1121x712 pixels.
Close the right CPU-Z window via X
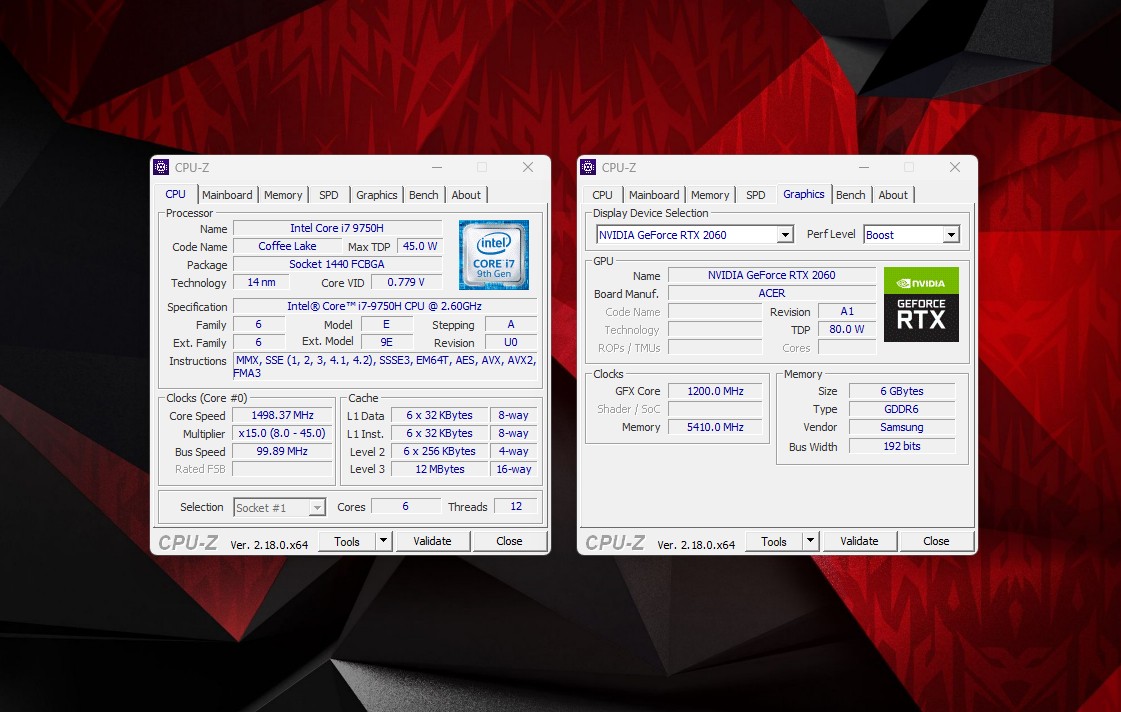tap(955, 167)
